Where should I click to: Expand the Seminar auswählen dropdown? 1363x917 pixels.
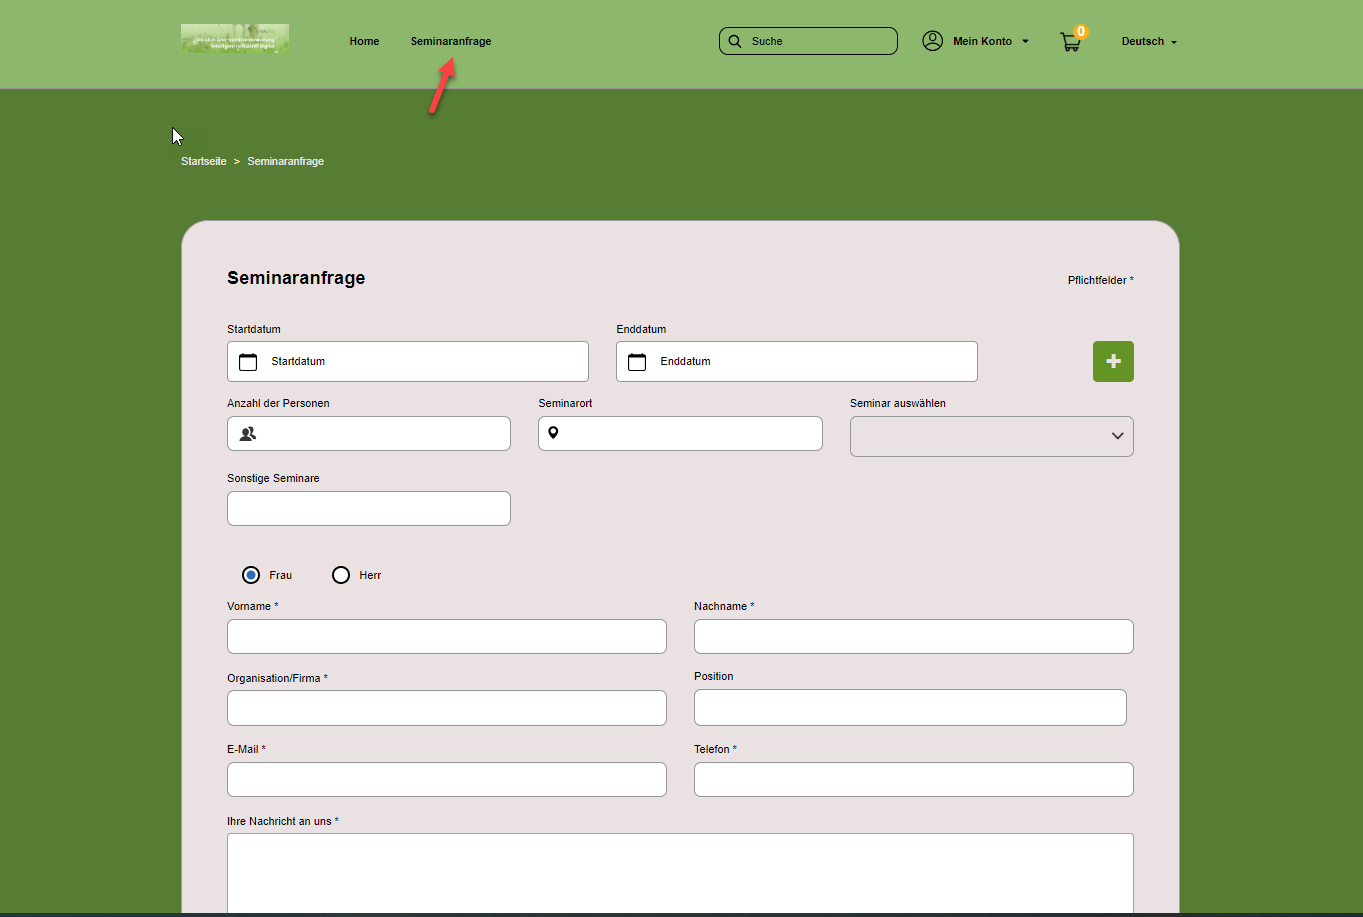[x=991, y=436]
